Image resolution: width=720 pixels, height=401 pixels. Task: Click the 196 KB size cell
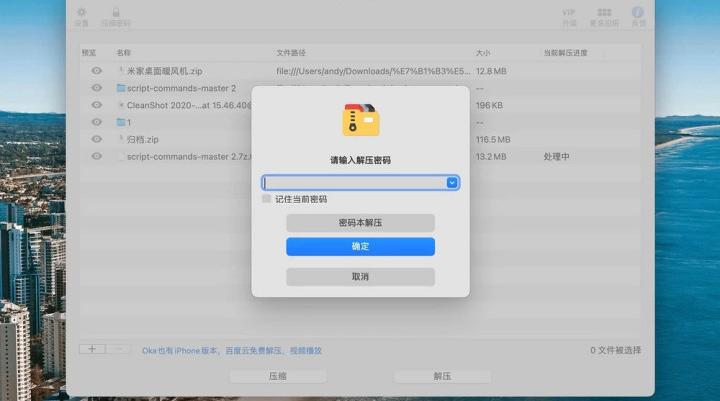tap(489, 105)
